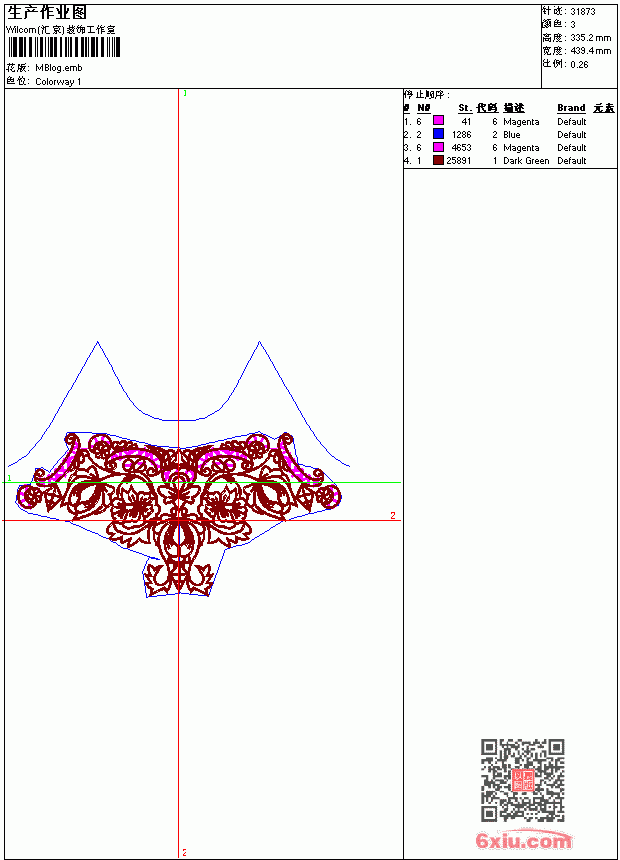Select the first Magenta color swatch
The height and width of the screenshot is (860, 620).
(x=438, y=121)
